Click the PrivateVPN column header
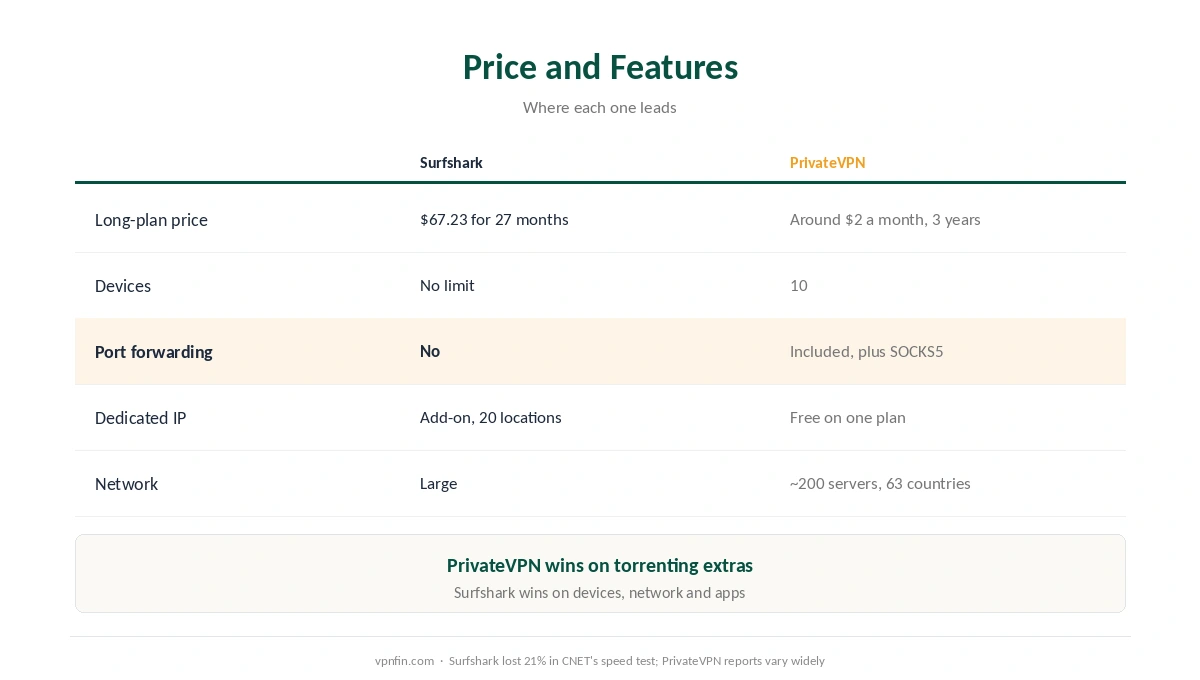Image resolution: width=1200 pixels, height=680 pixels. pos(827,163)
